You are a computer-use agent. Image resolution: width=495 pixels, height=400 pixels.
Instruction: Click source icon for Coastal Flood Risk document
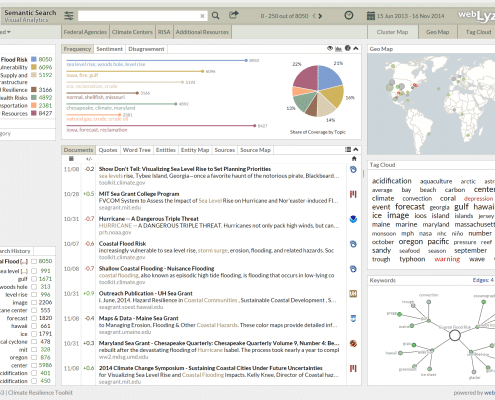click(353, 244)
